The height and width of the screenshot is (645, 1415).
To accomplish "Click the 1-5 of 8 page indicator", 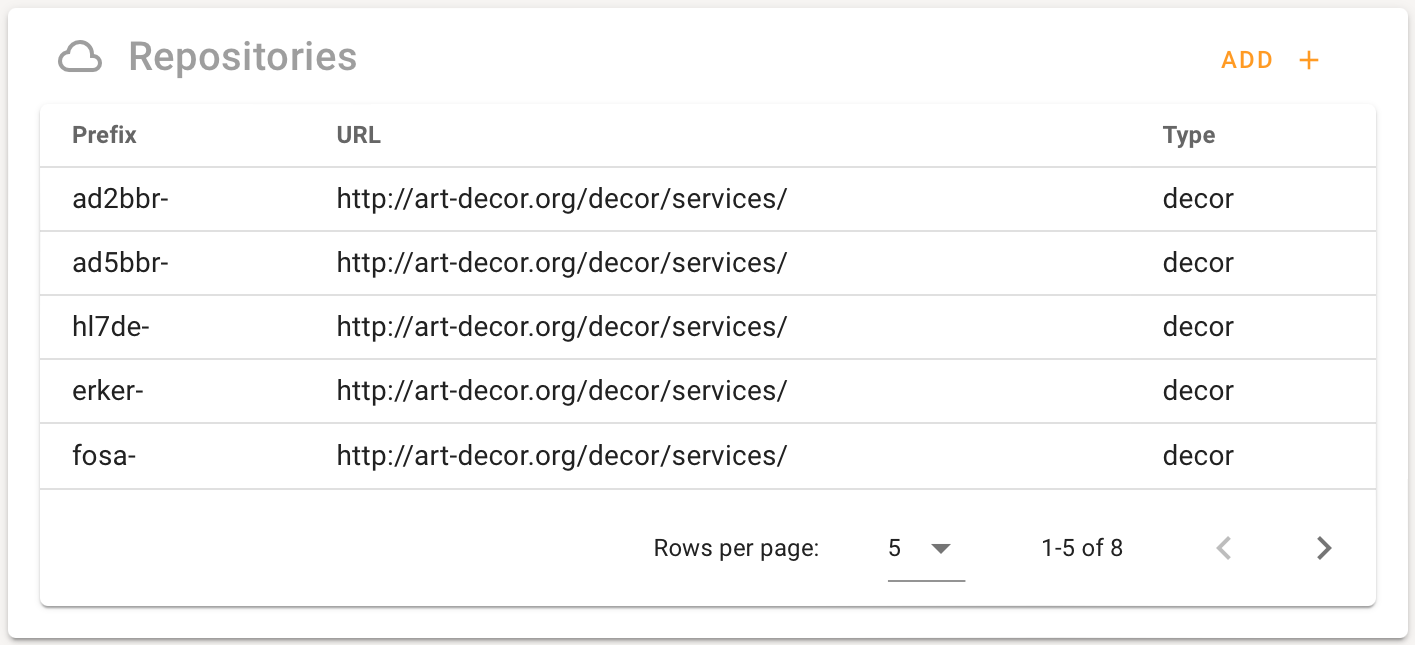I will pyautogui.click(x=1081, y=548).
